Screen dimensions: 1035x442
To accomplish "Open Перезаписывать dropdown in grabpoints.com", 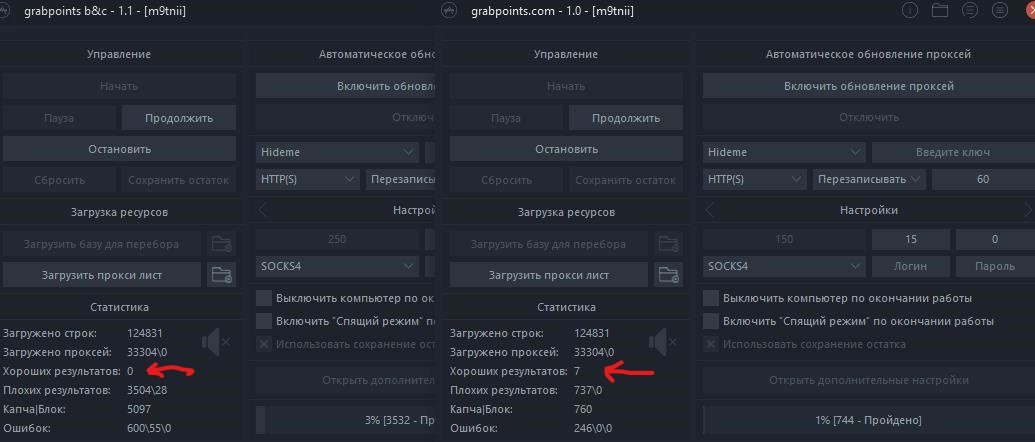I will click(869, 179).
